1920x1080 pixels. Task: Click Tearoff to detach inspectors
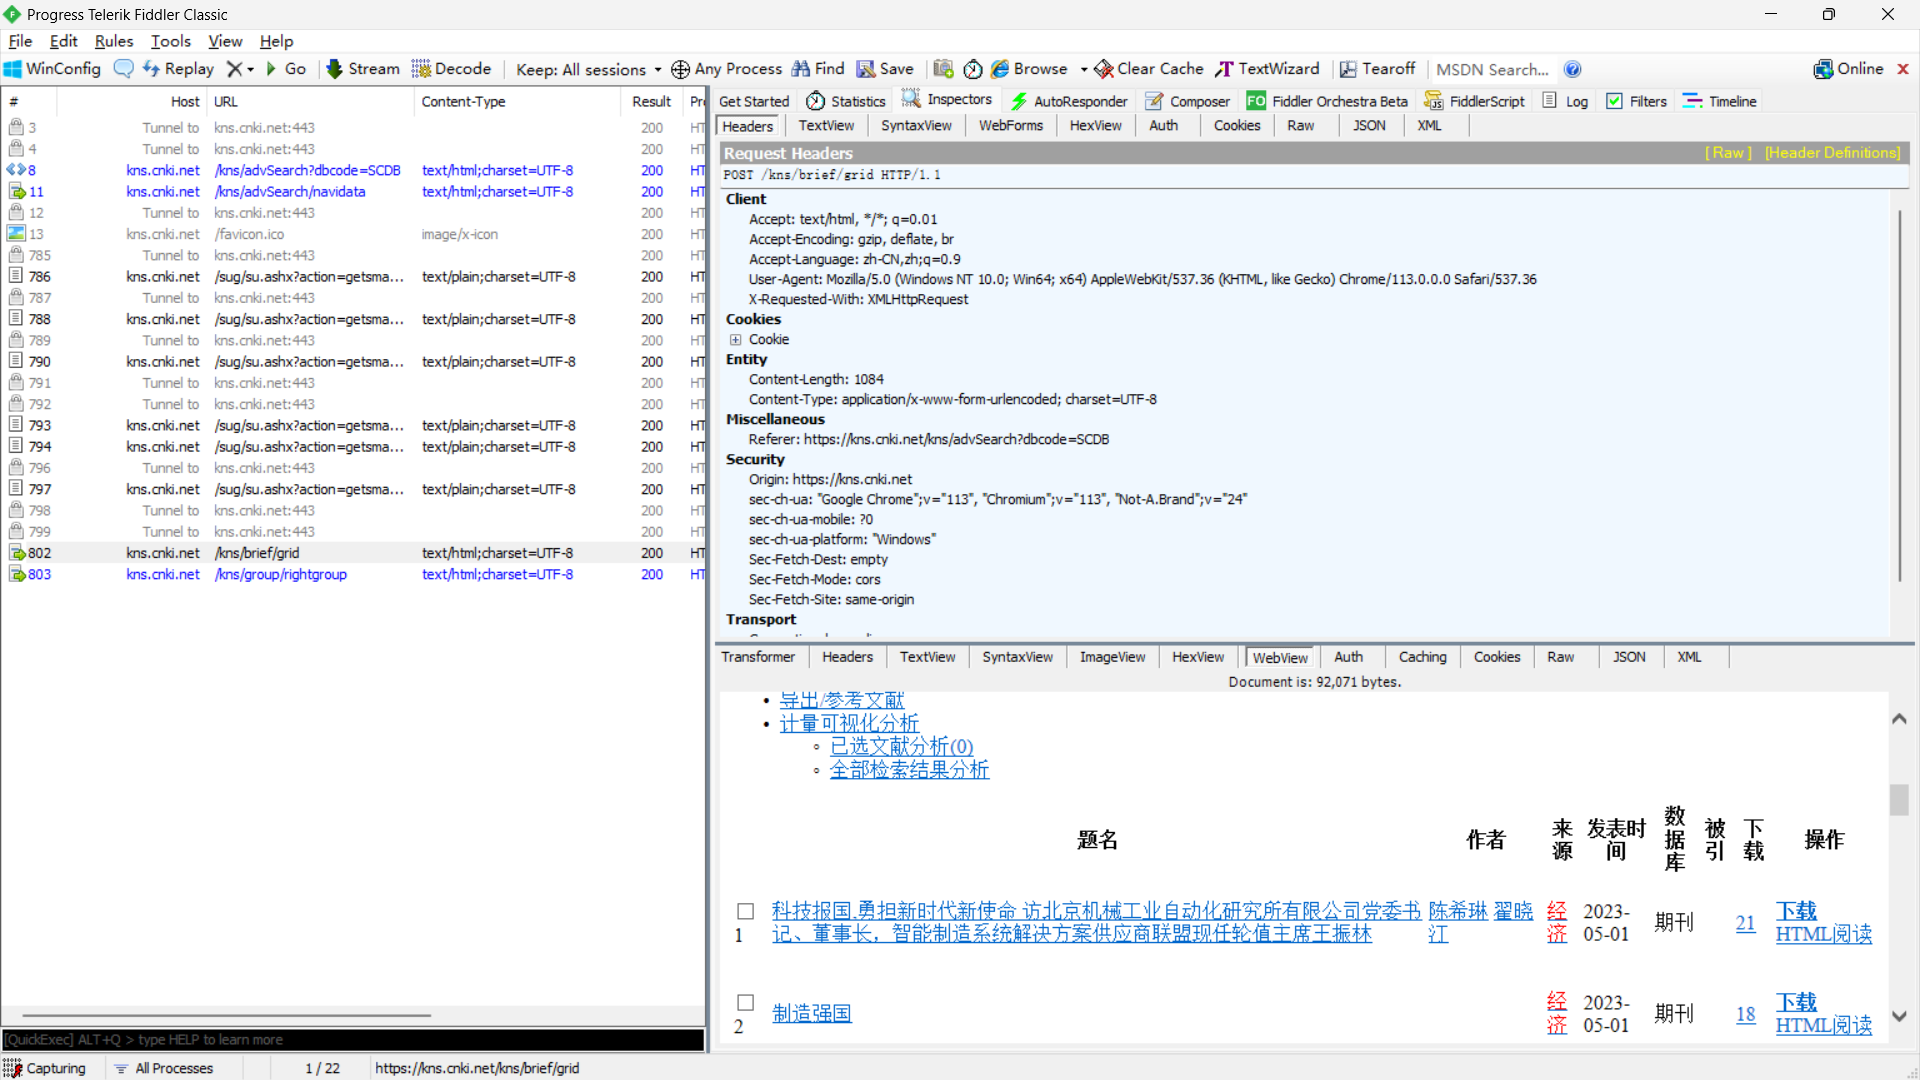(1378, 69)
